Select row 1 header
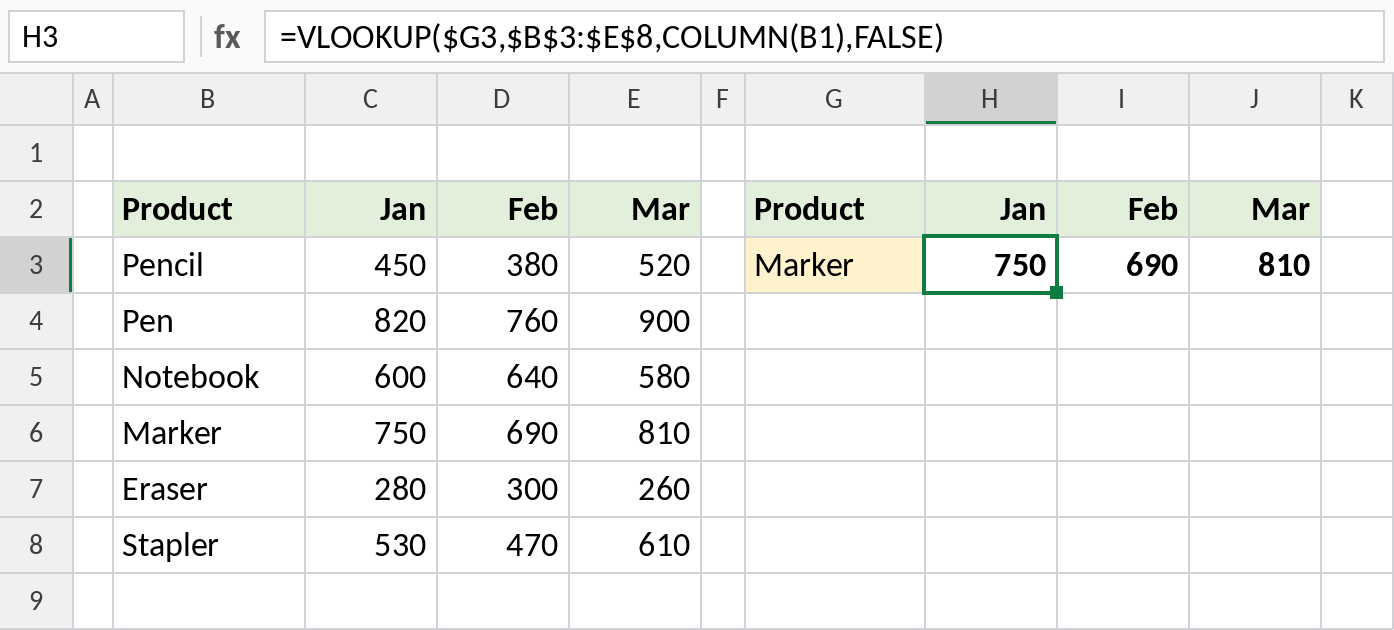The height and width of the screenshot is (630, 1394). 36,153
